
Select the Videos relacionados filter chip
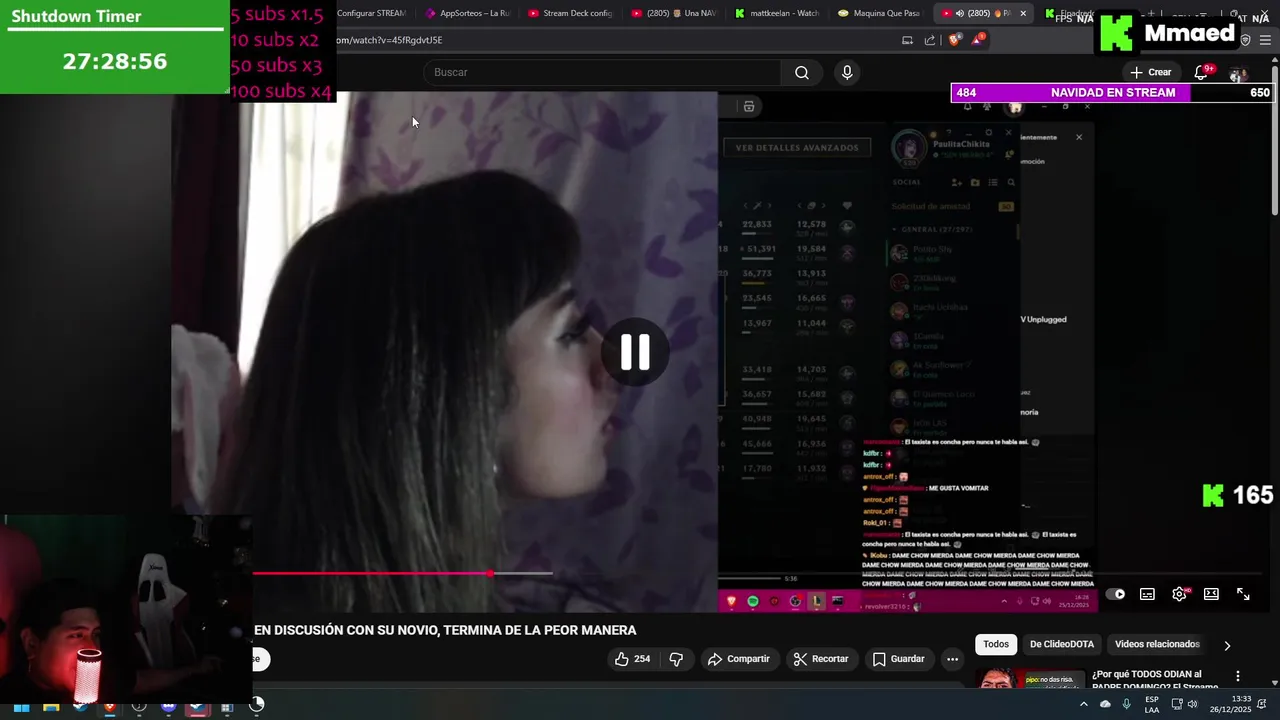[x=1157, y=644]
